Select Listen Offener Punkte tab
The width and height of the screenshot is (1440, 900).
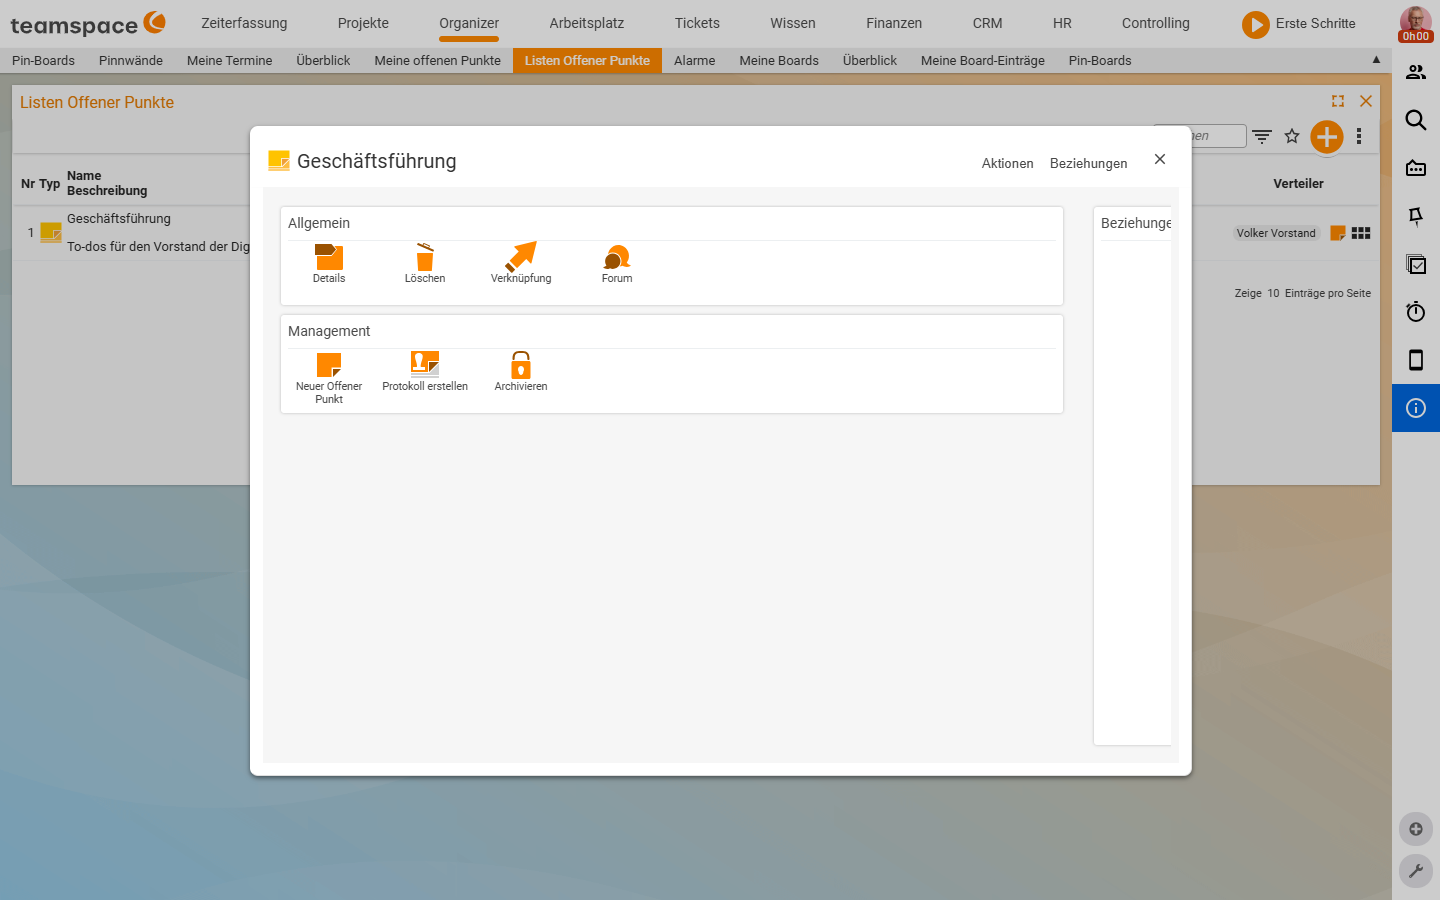pos(587,60)
